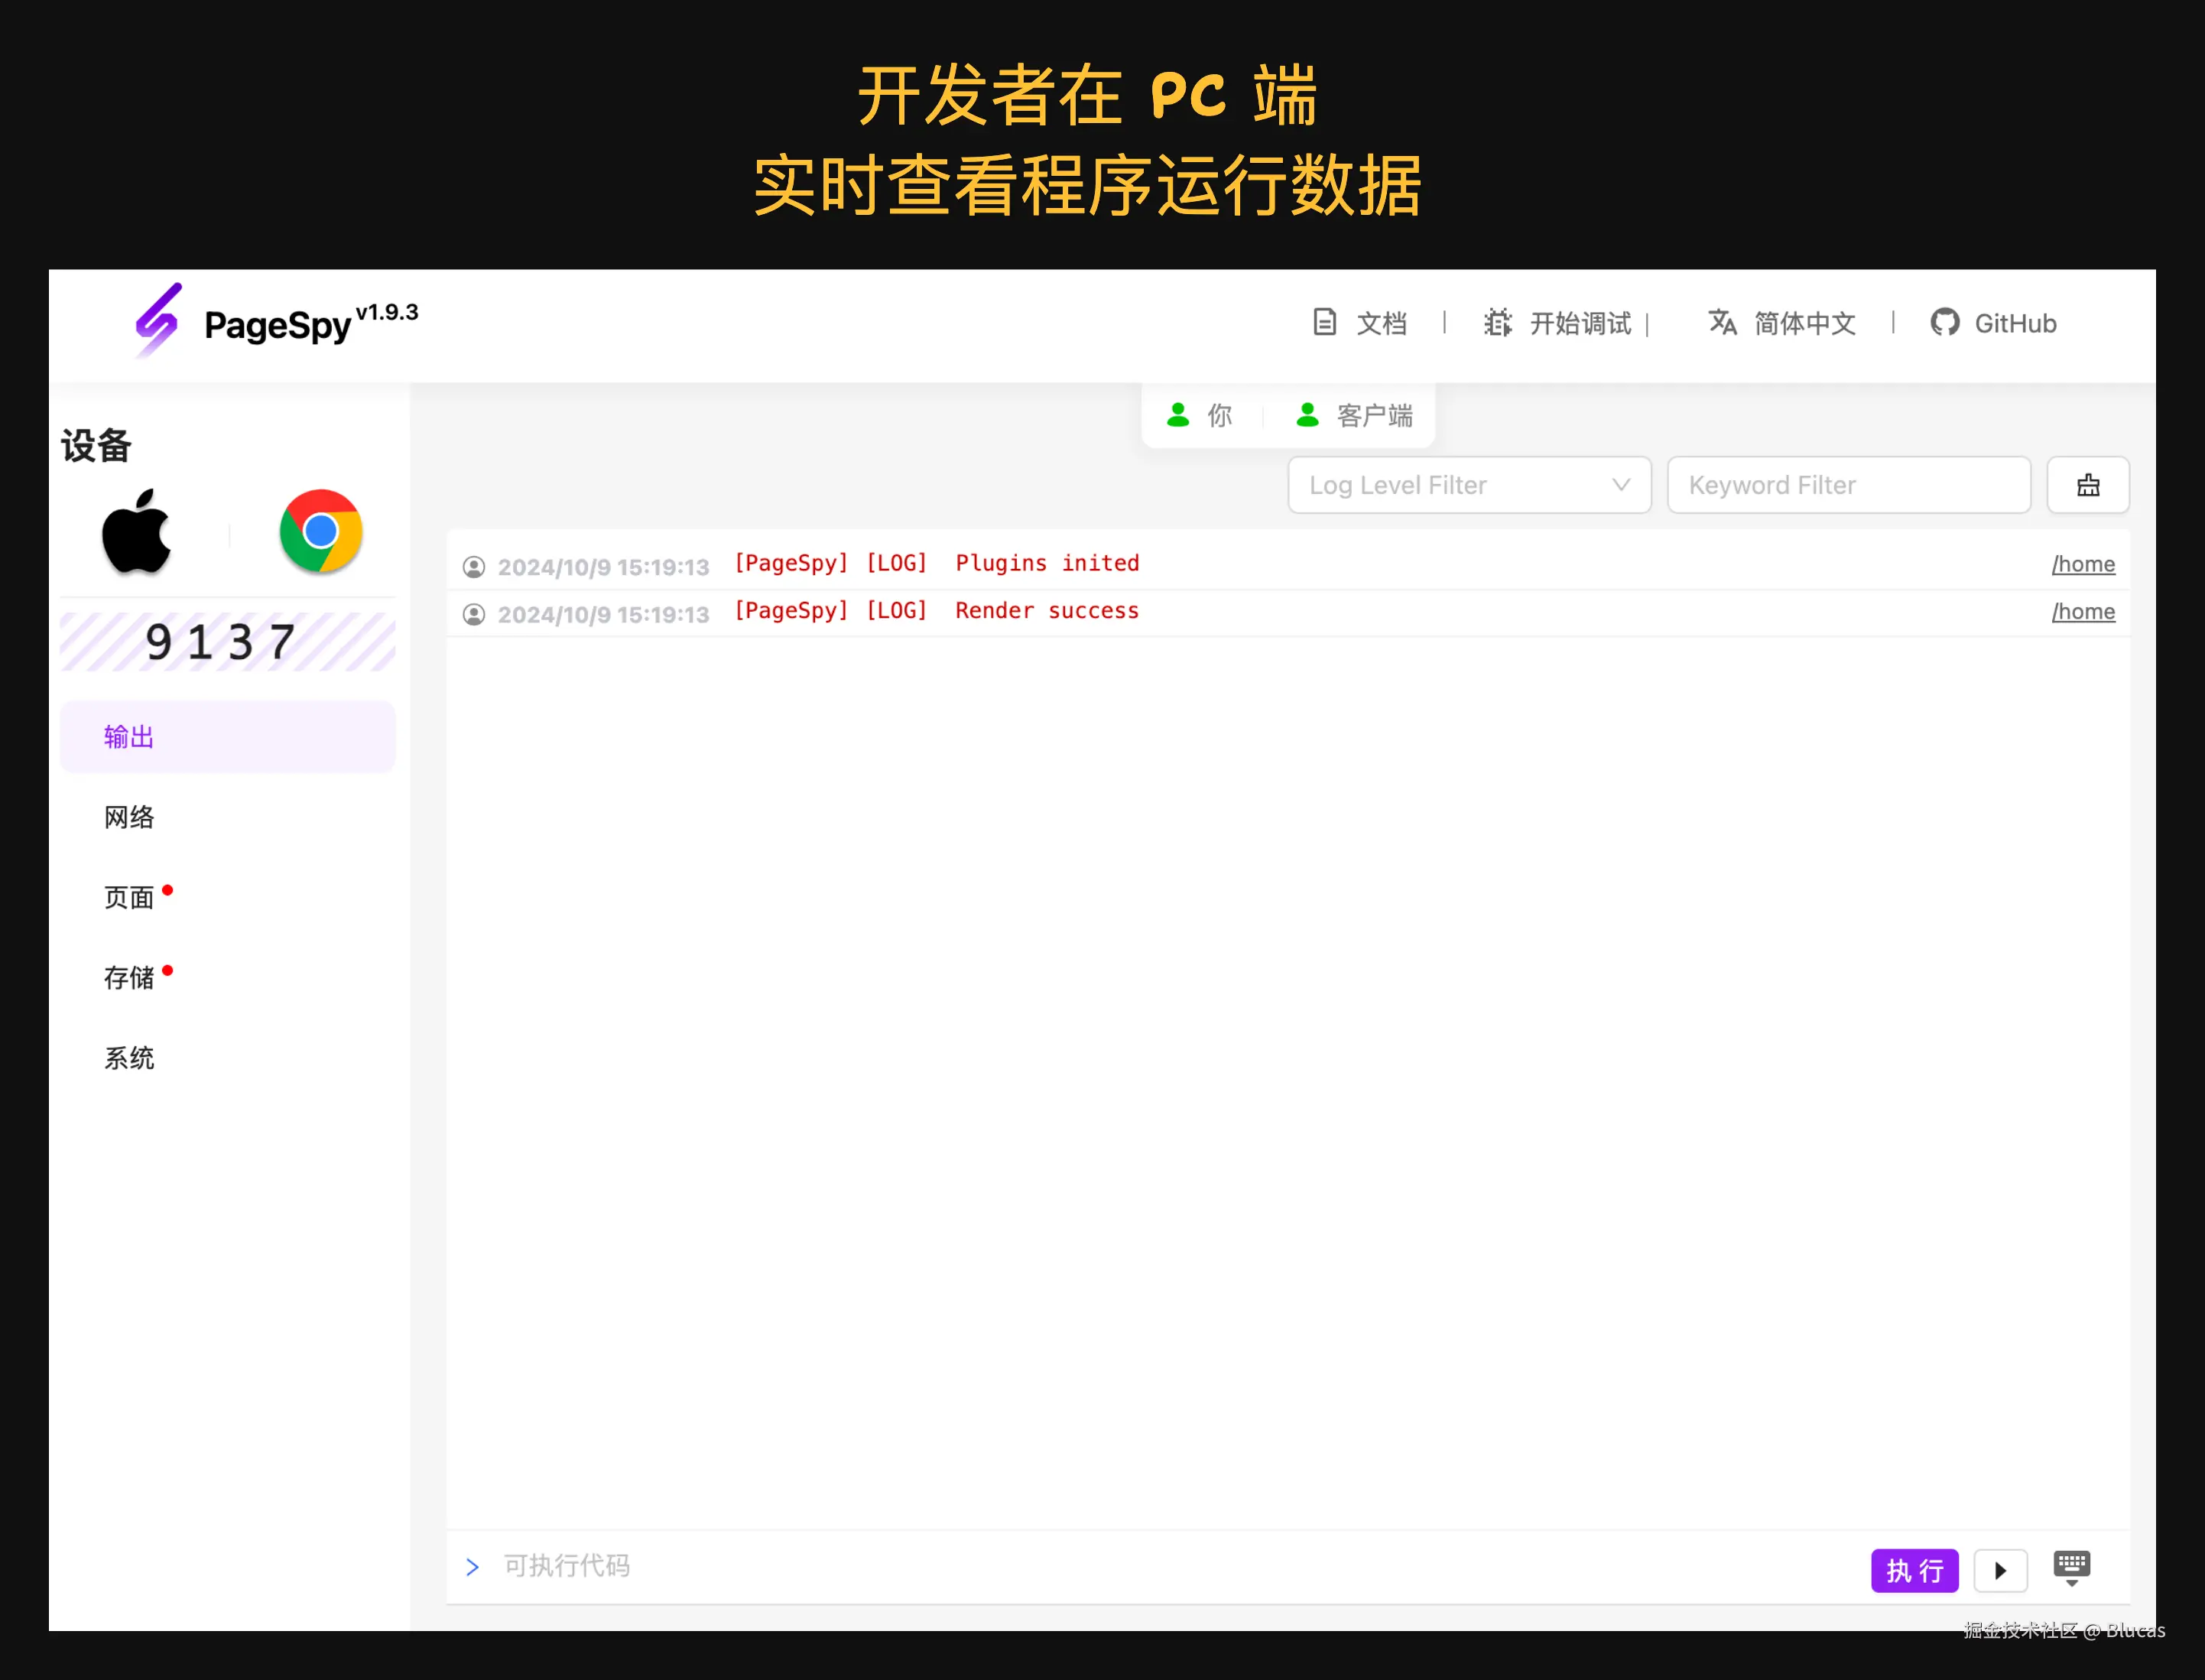Click the Chrome browser icon
The width and height of the screenshot is (2205, 1680).
pos(320,531)
